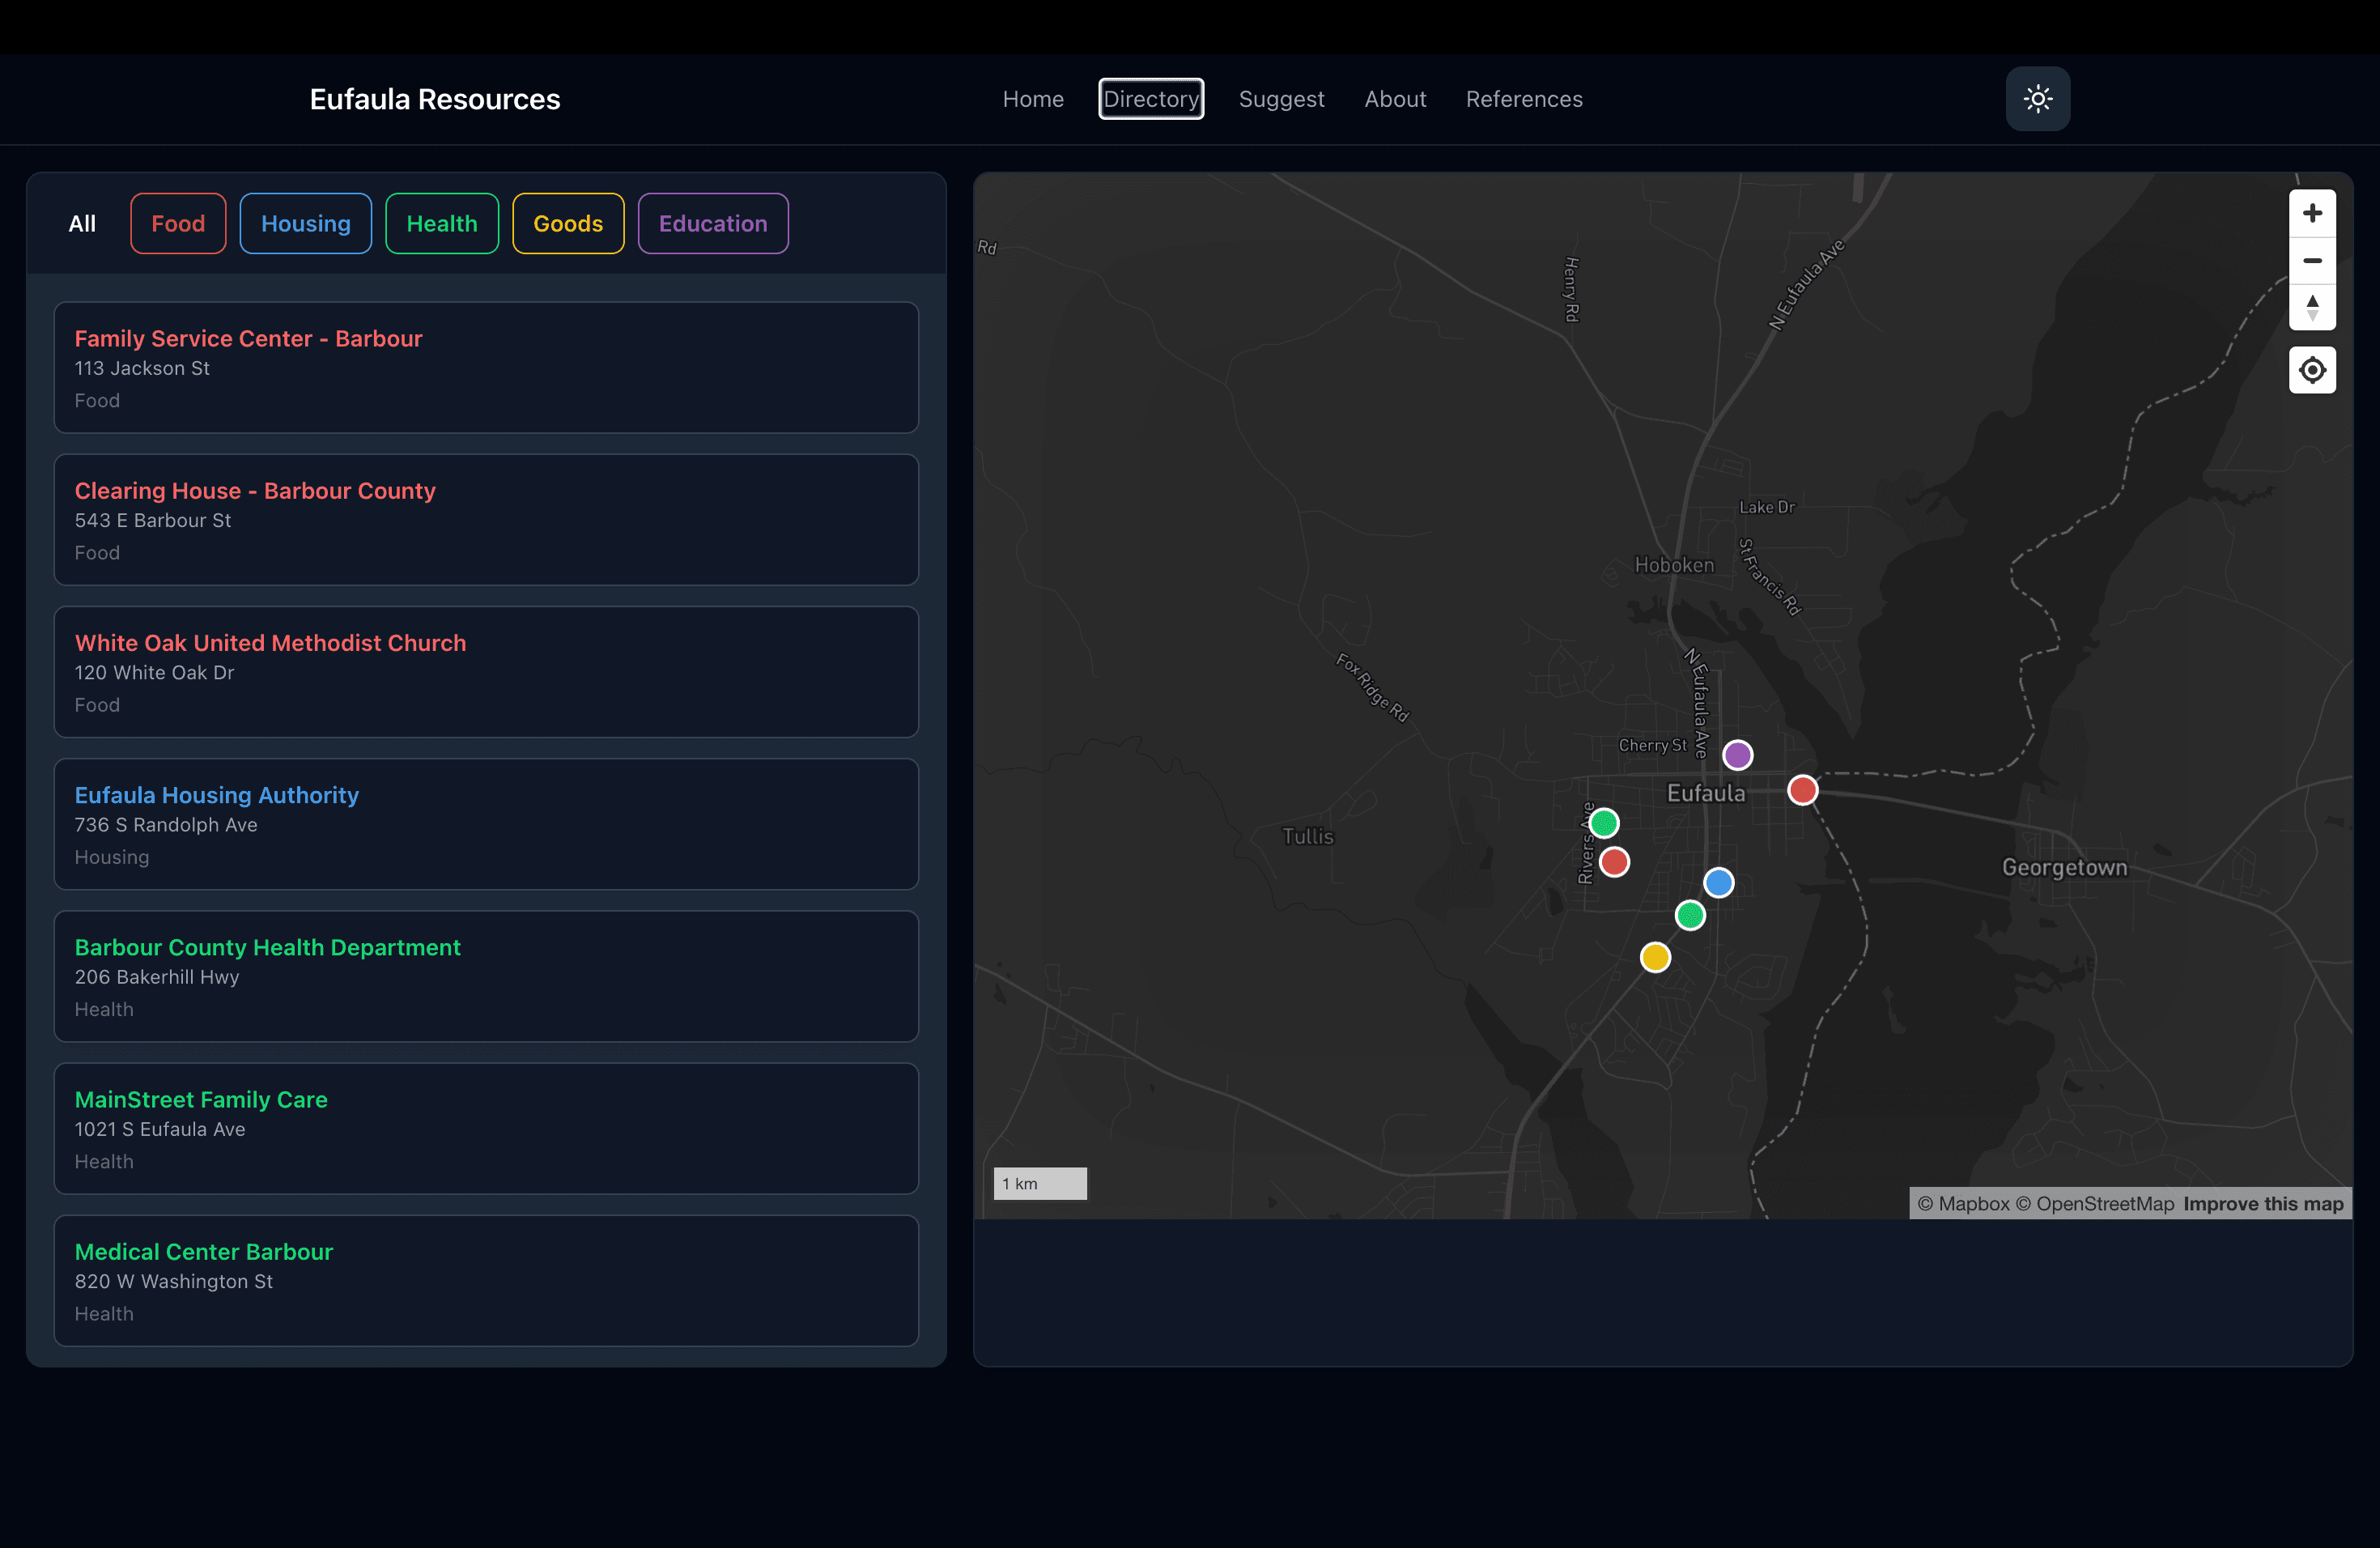This screenshot has width=2380, height=1548.
Task: Go to the Home page
Action: pyautogui.click(x=1033, y=99)
